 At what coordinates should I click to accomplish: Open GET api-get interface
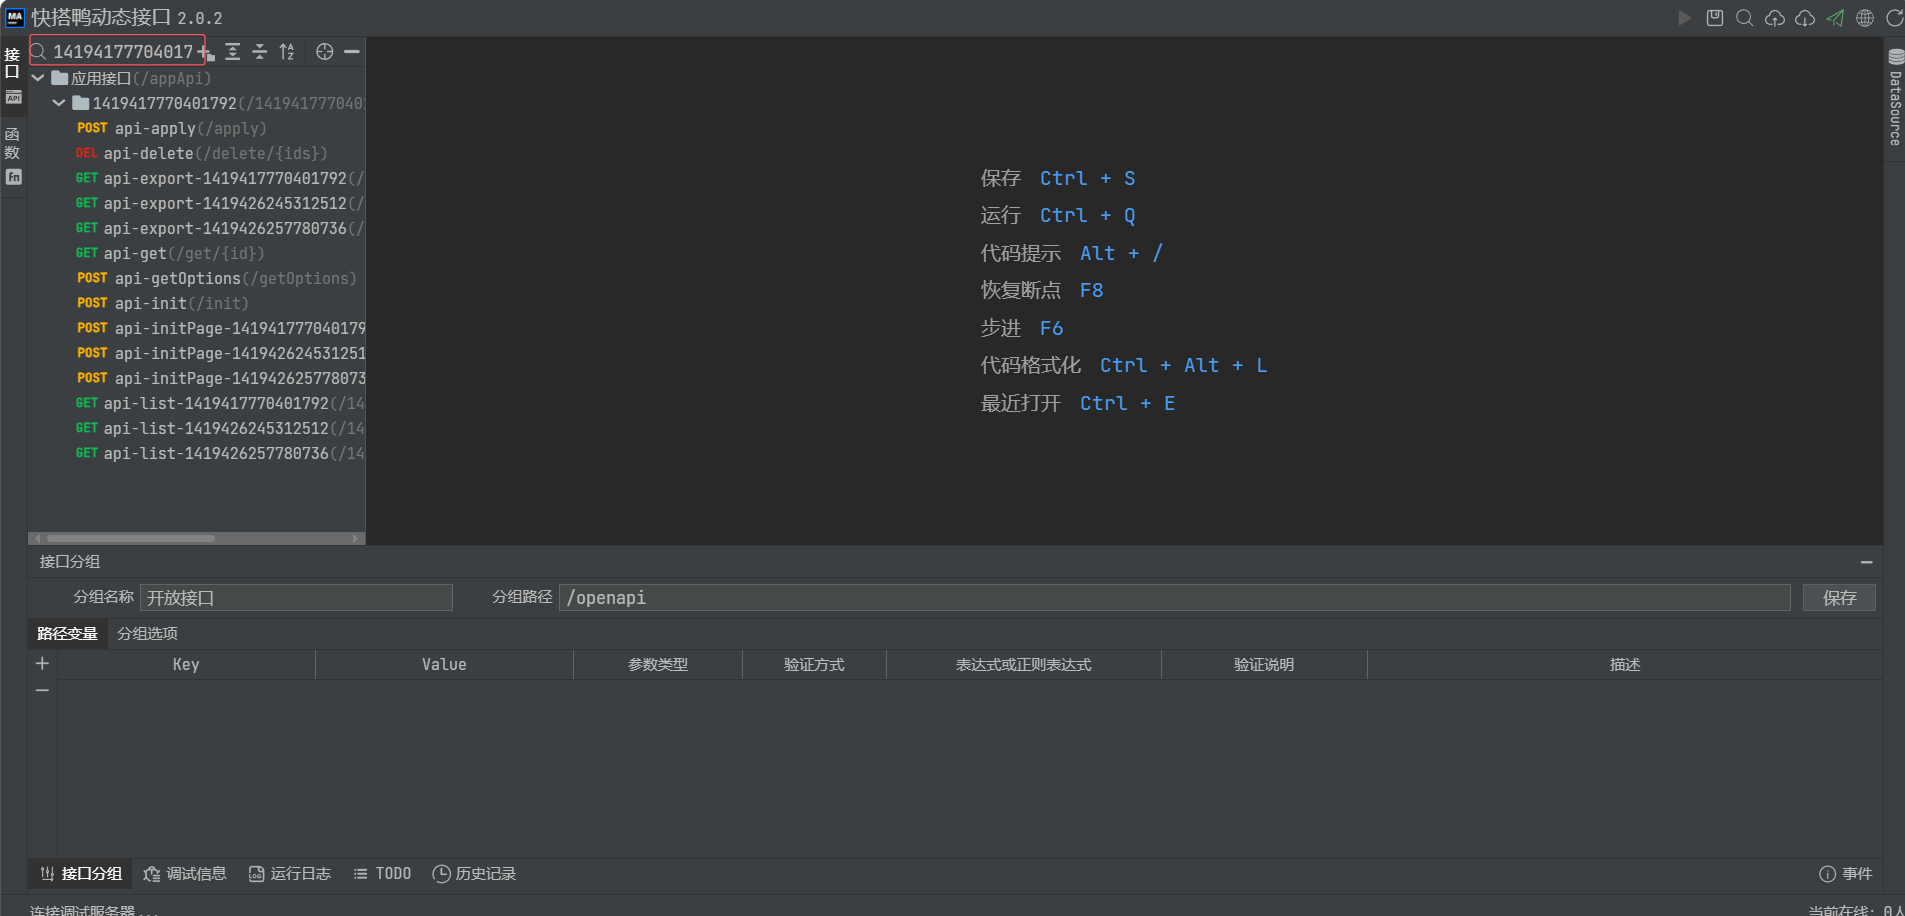click(x=197, y=253)
